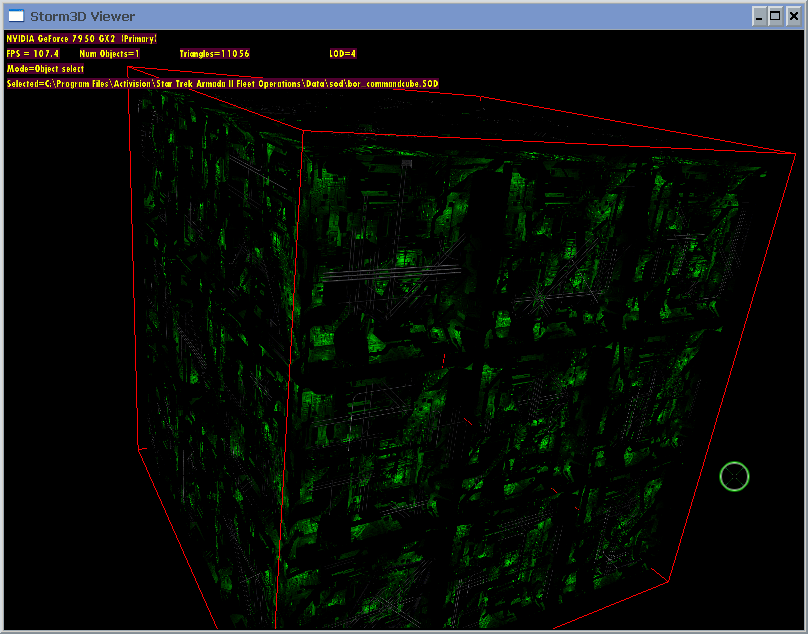Click the NVIDIA GeForce 7950 GX2 label

pyautogui.click(x=82, y=38)
